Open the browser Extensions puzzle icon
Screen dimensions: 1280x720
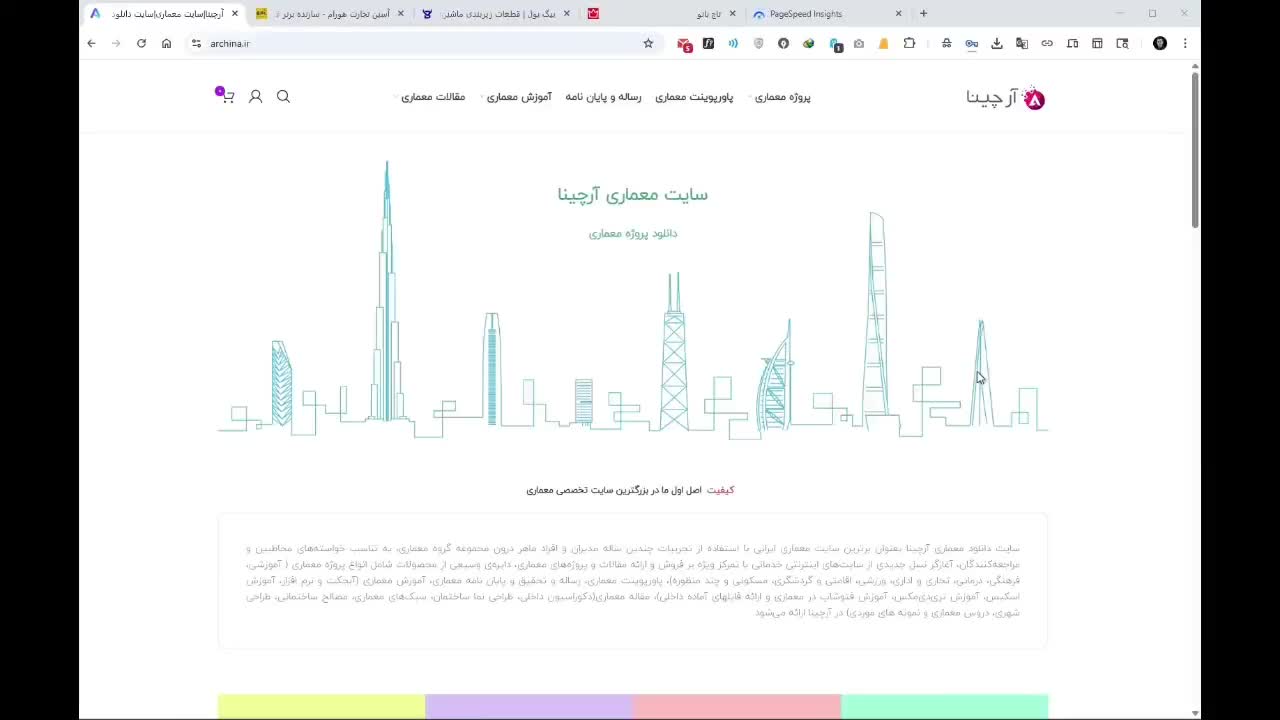(908, 43)
